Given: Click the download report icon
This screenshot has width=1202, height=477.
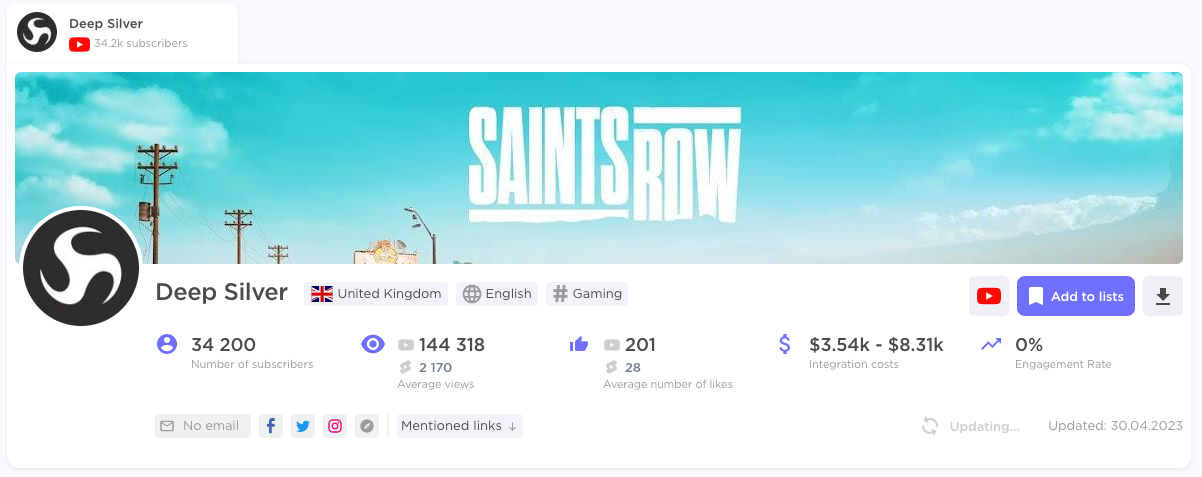Looking at the screenshot, I should (x=1162, y=296).
